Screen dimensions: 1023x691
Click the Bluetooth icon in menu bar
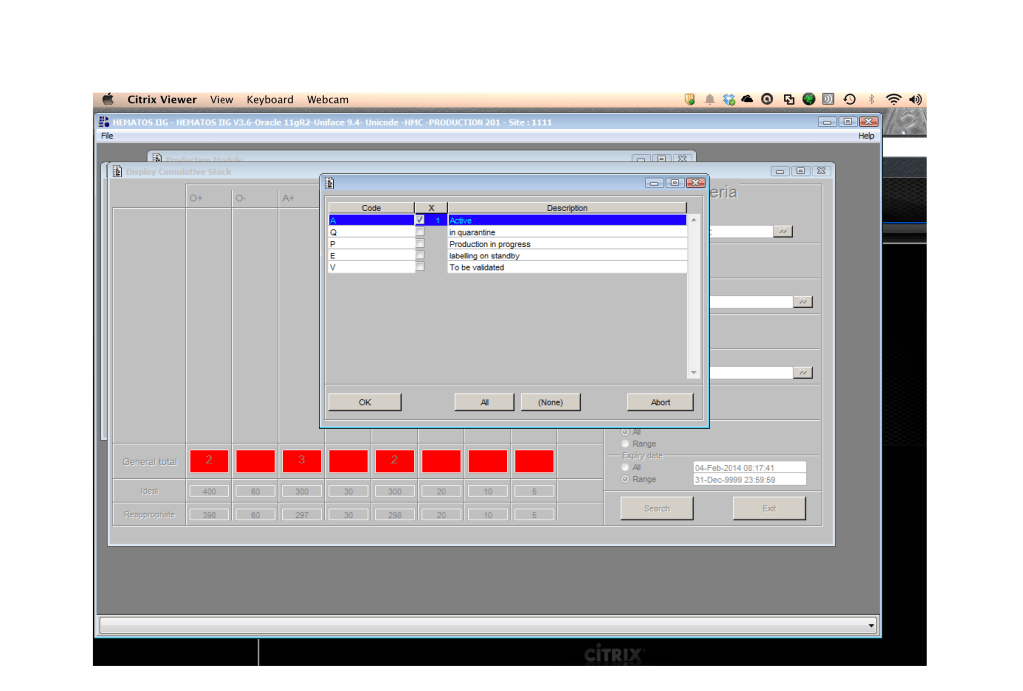(x=871, y=99)
